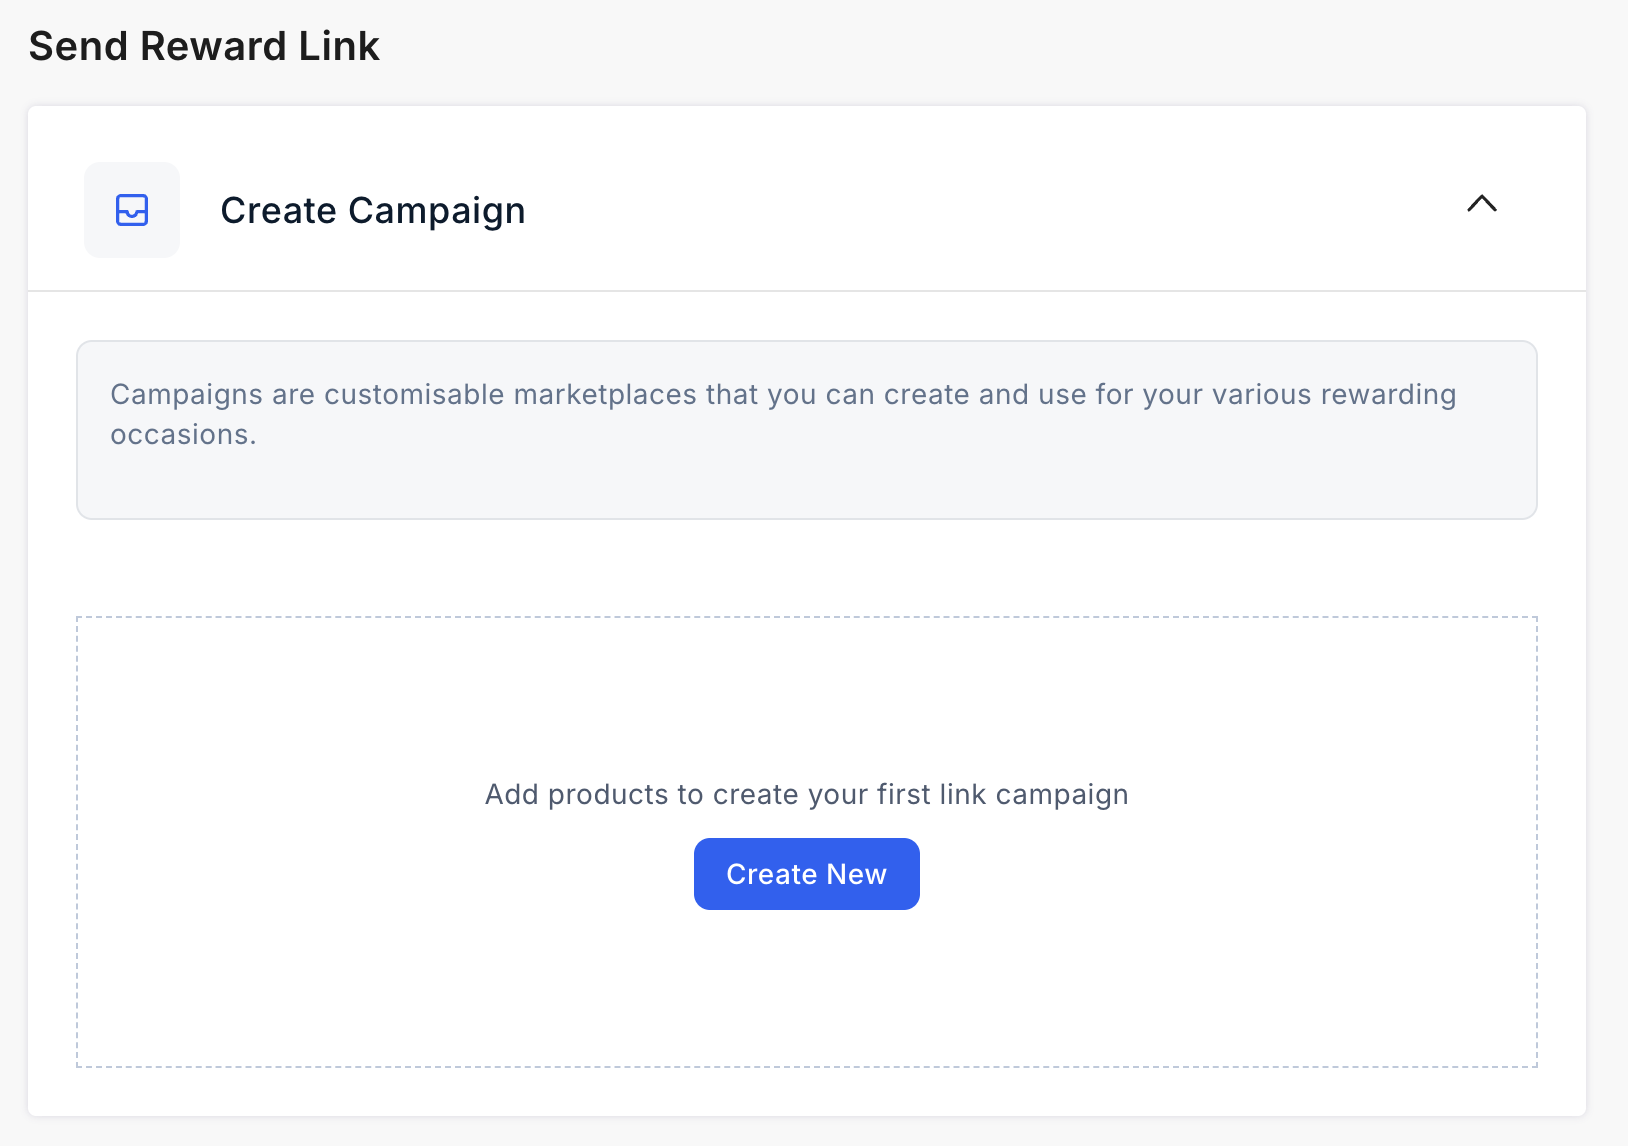Click empty space below Create New button
The height and width of the screenshot is (1146, 1628).
(x=807, y=988)
